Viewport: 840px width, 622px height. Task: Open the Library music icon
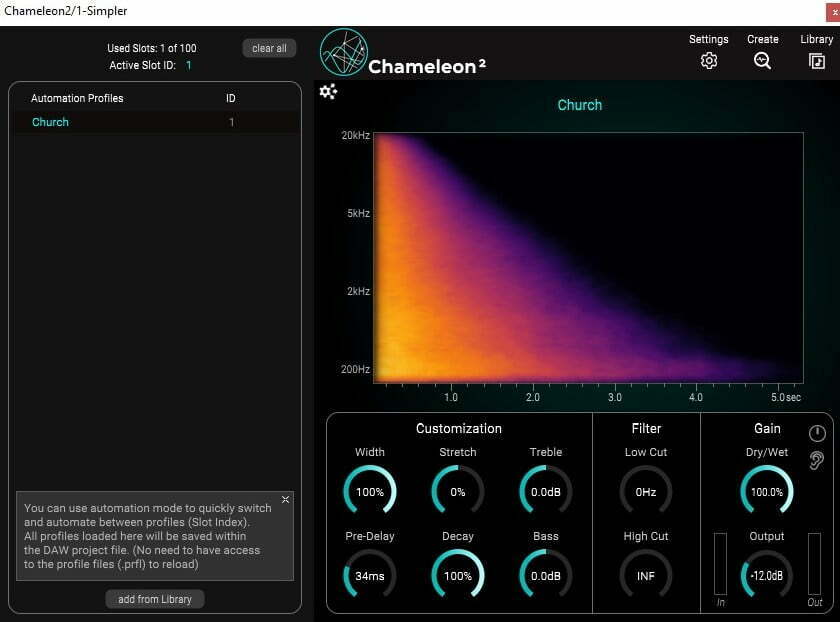817,61
